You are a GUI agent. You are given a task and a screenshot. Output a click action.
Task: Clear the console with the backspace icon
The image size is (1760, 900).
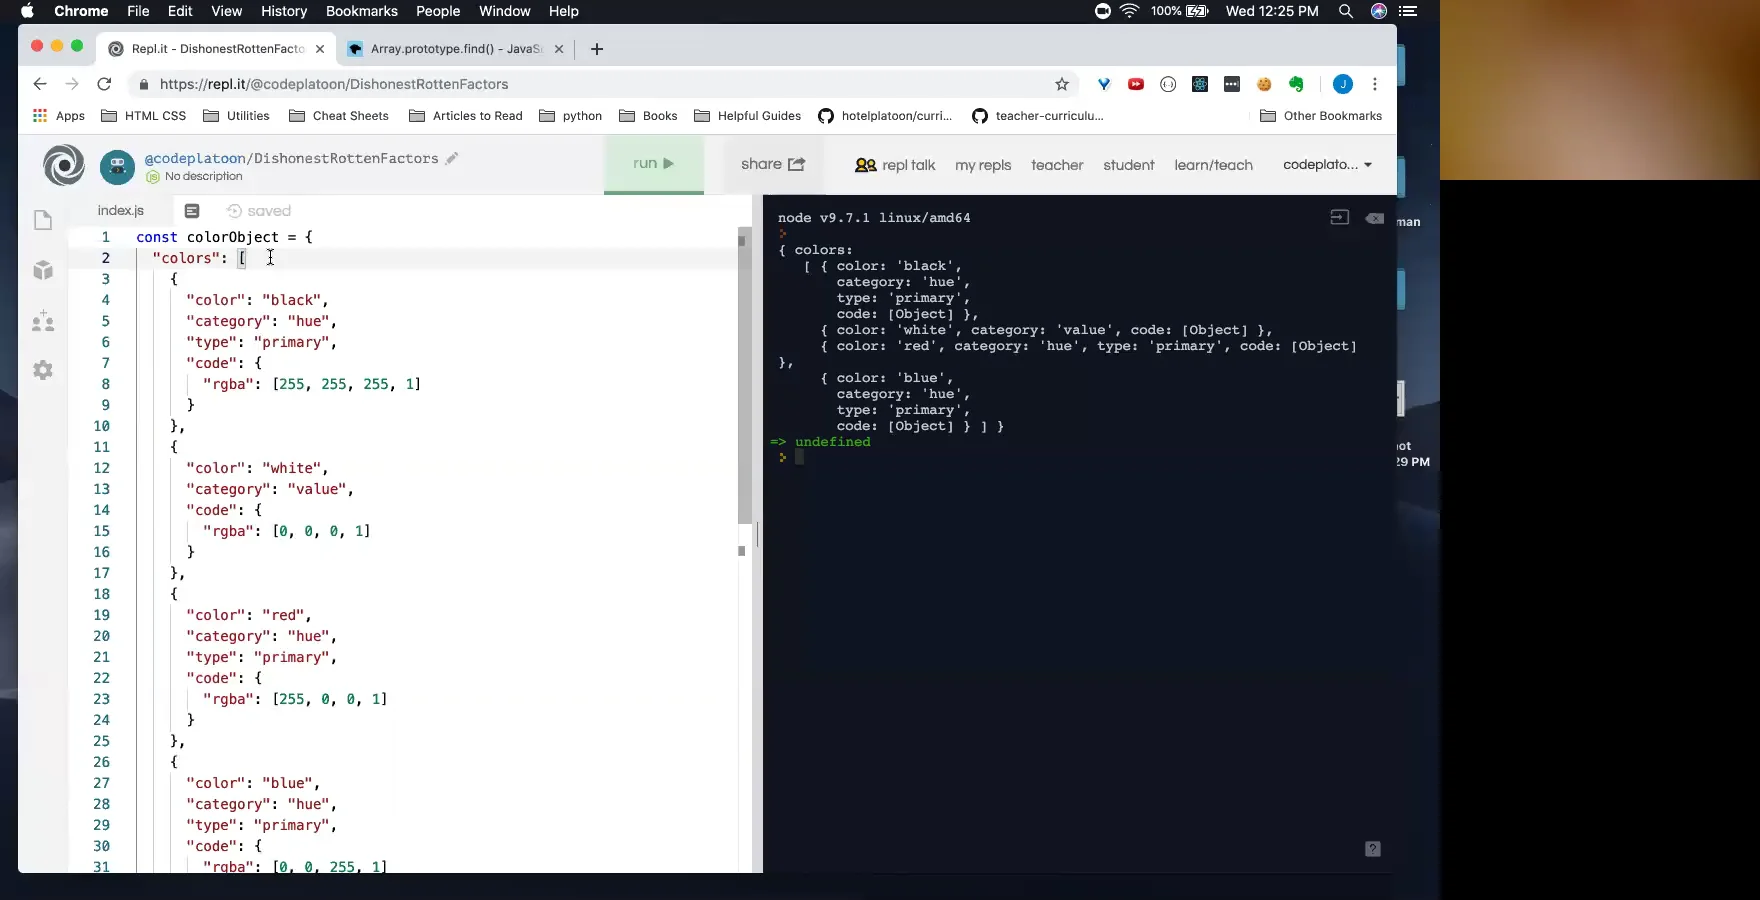click(x=1375, y=218)
